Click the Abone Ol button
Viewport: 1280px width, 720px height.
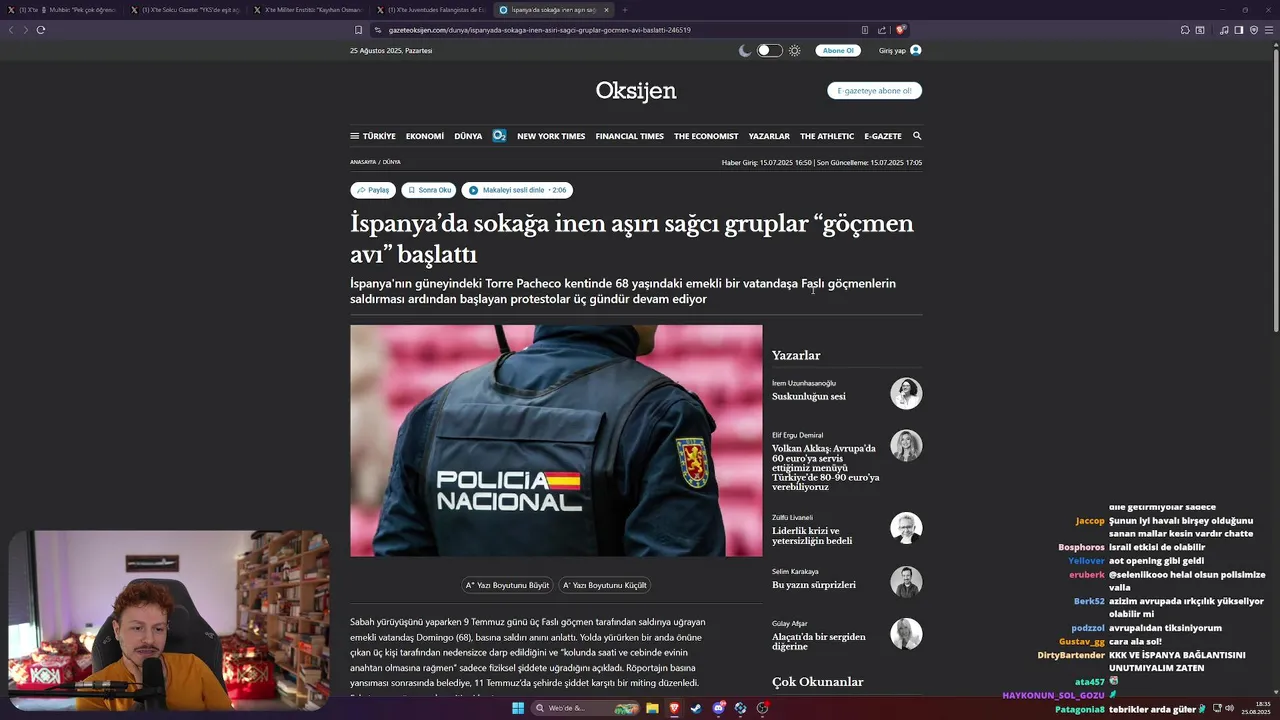click(x=838, y=50)
